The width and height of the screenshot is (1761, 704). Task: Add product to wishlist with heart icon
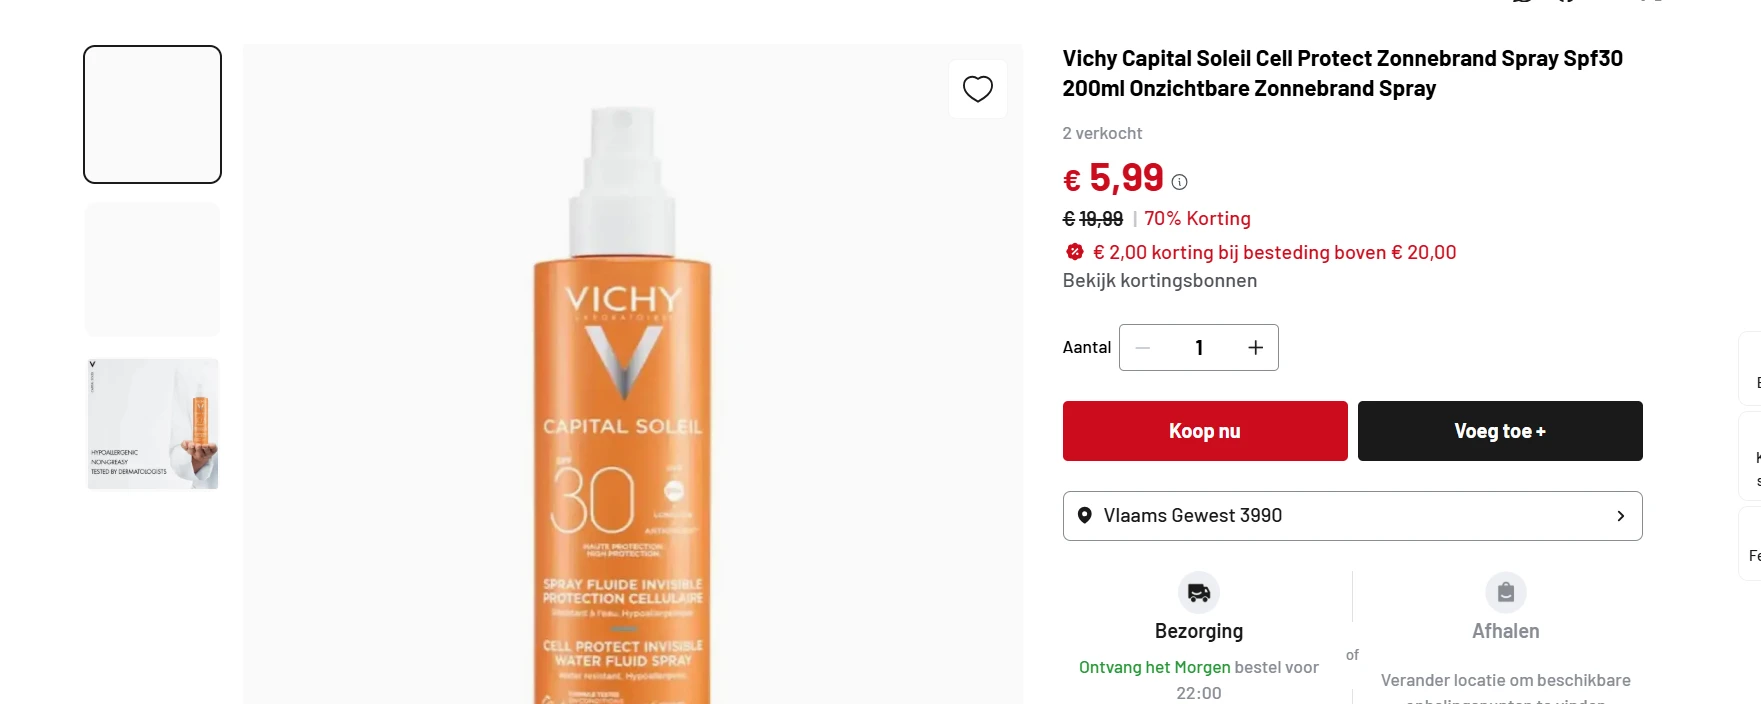point(977,89)
